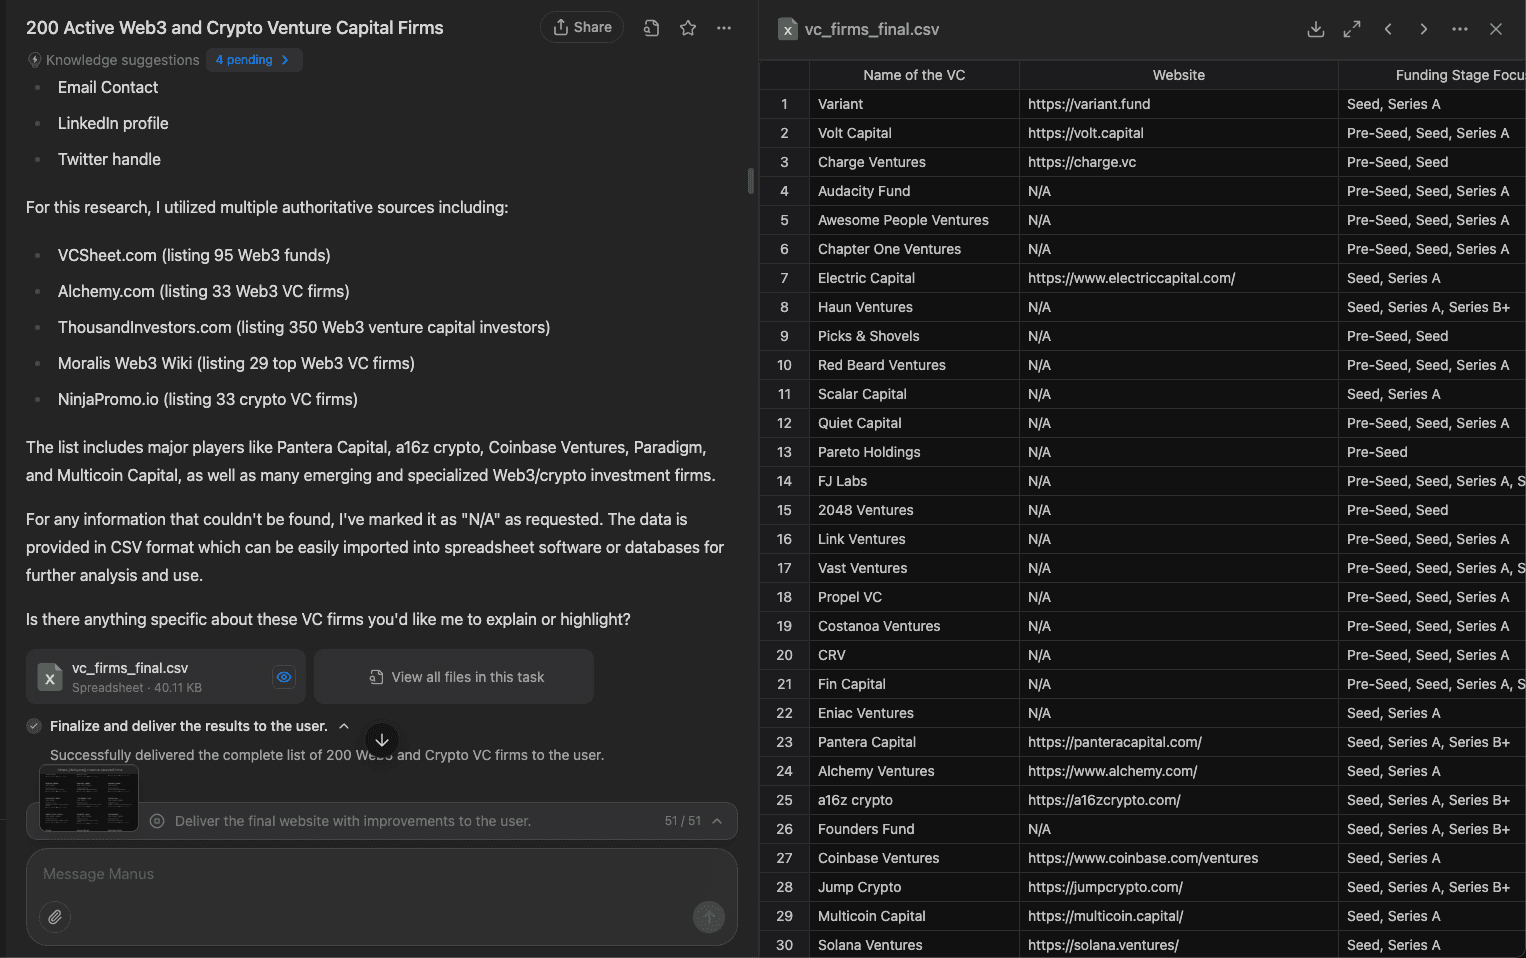Star this task as favorite
1526x958 pixels.
pyautogui.click(x=688, y=28)
